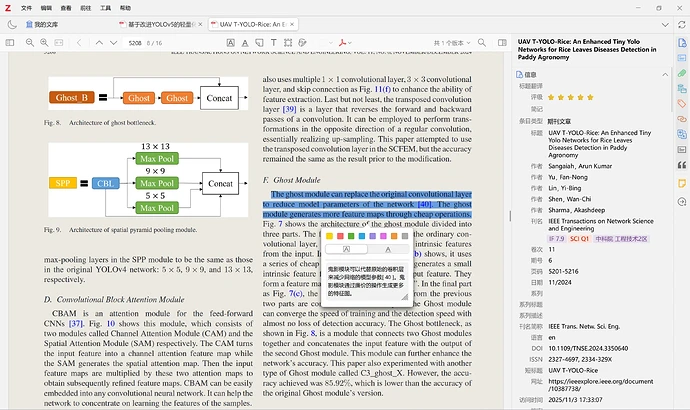Open the quotation mark sidenav icon
Viewport: 690px width, 410px height.
[682, 165]
